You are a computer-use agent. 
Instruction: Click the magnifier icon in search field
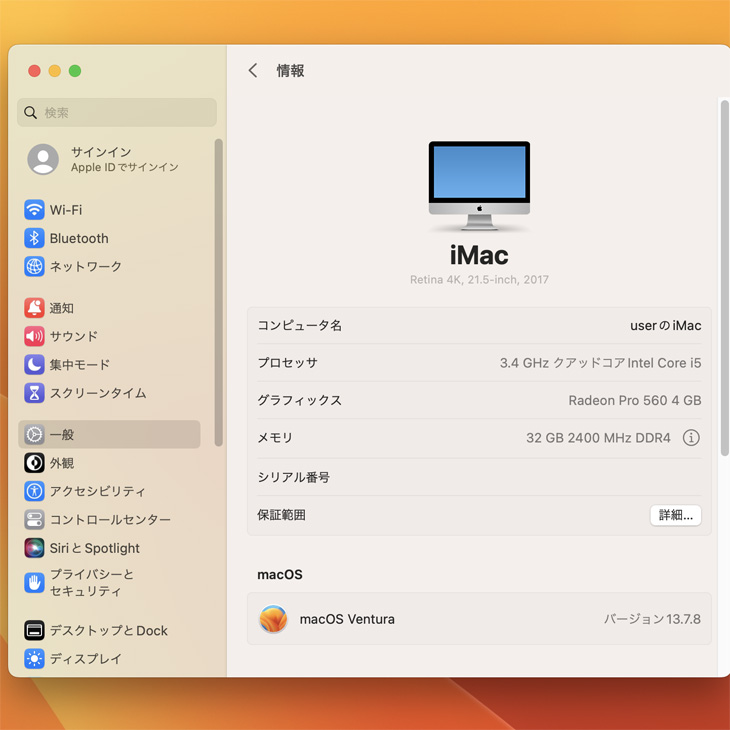[30, 113]
